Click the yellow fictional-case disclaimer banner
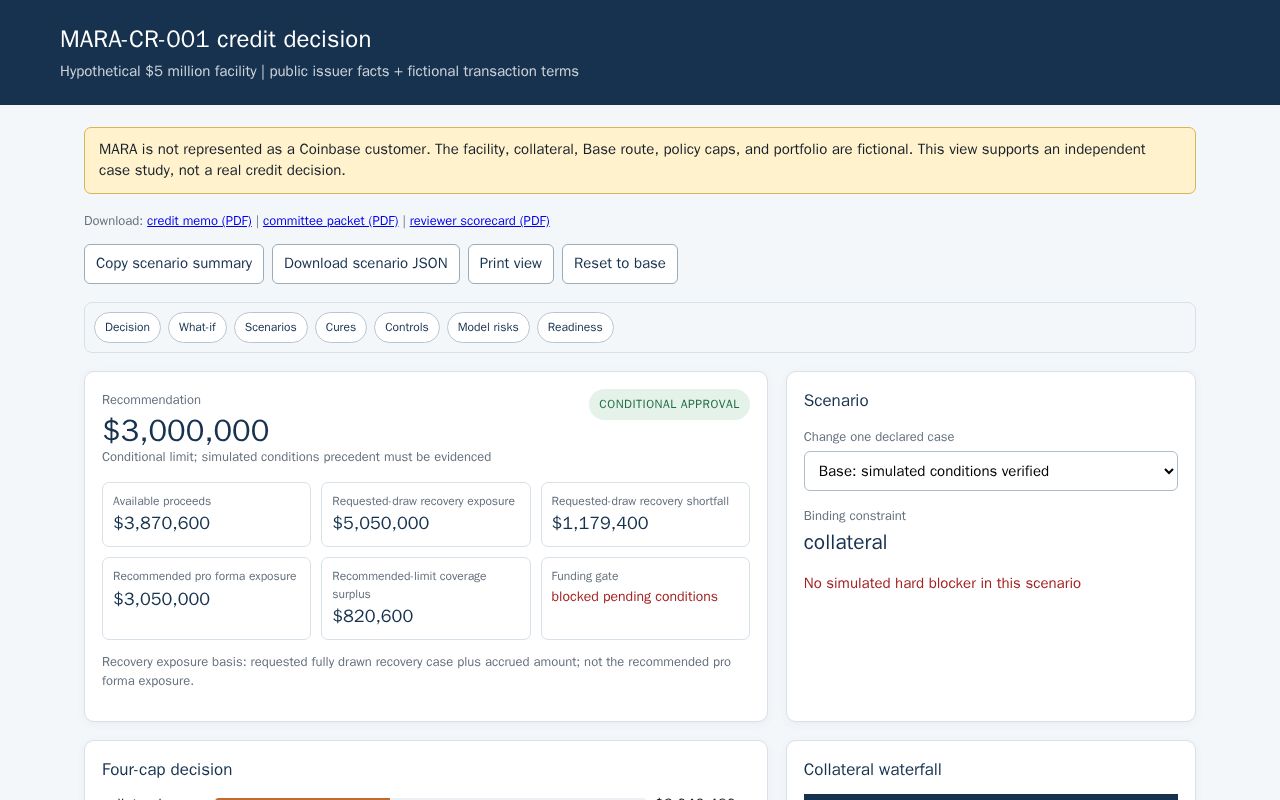 (640, 160)
